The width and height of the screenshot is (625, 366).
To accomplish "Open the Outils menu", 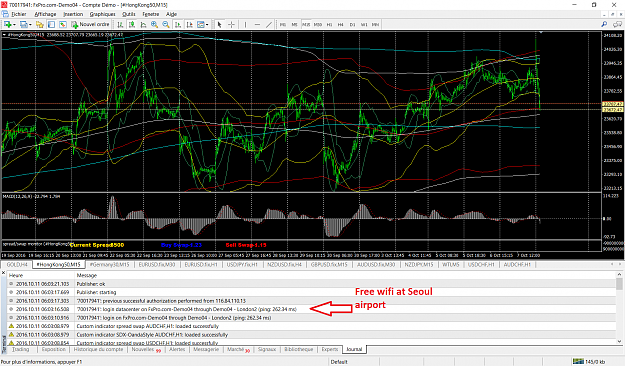I will (129, 14).
